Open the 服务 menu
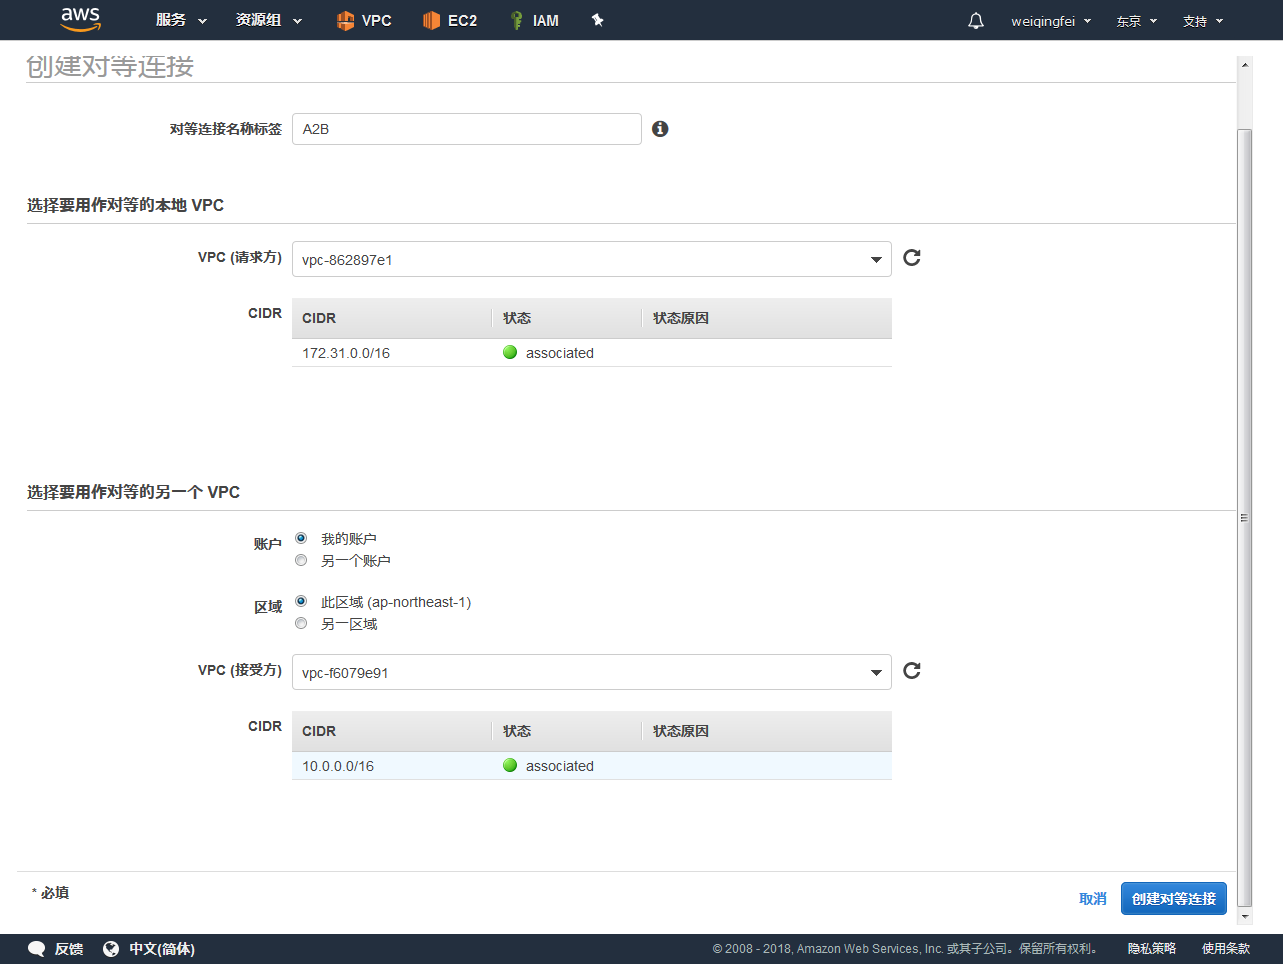This screenshot has height=964, width=1283. point(181,20)
